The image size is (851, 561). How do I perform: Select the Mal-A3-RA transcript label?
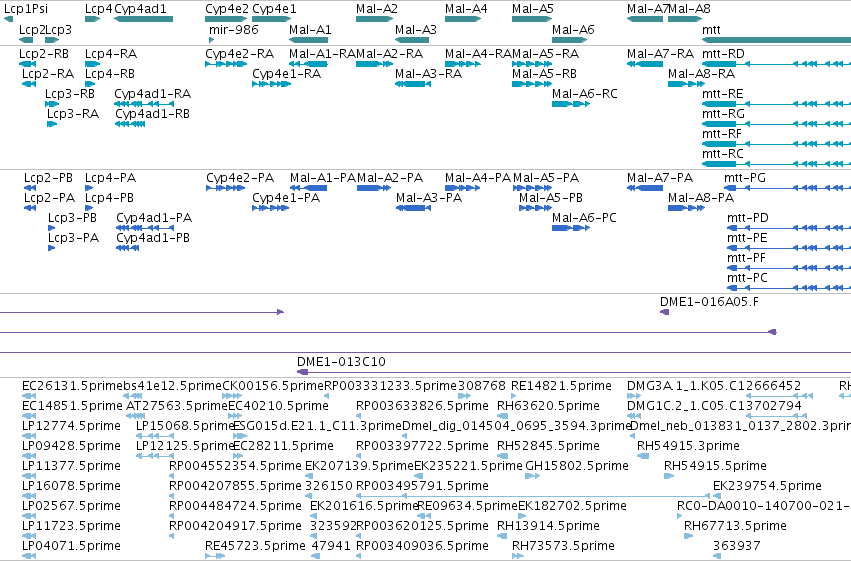[429, 74]
